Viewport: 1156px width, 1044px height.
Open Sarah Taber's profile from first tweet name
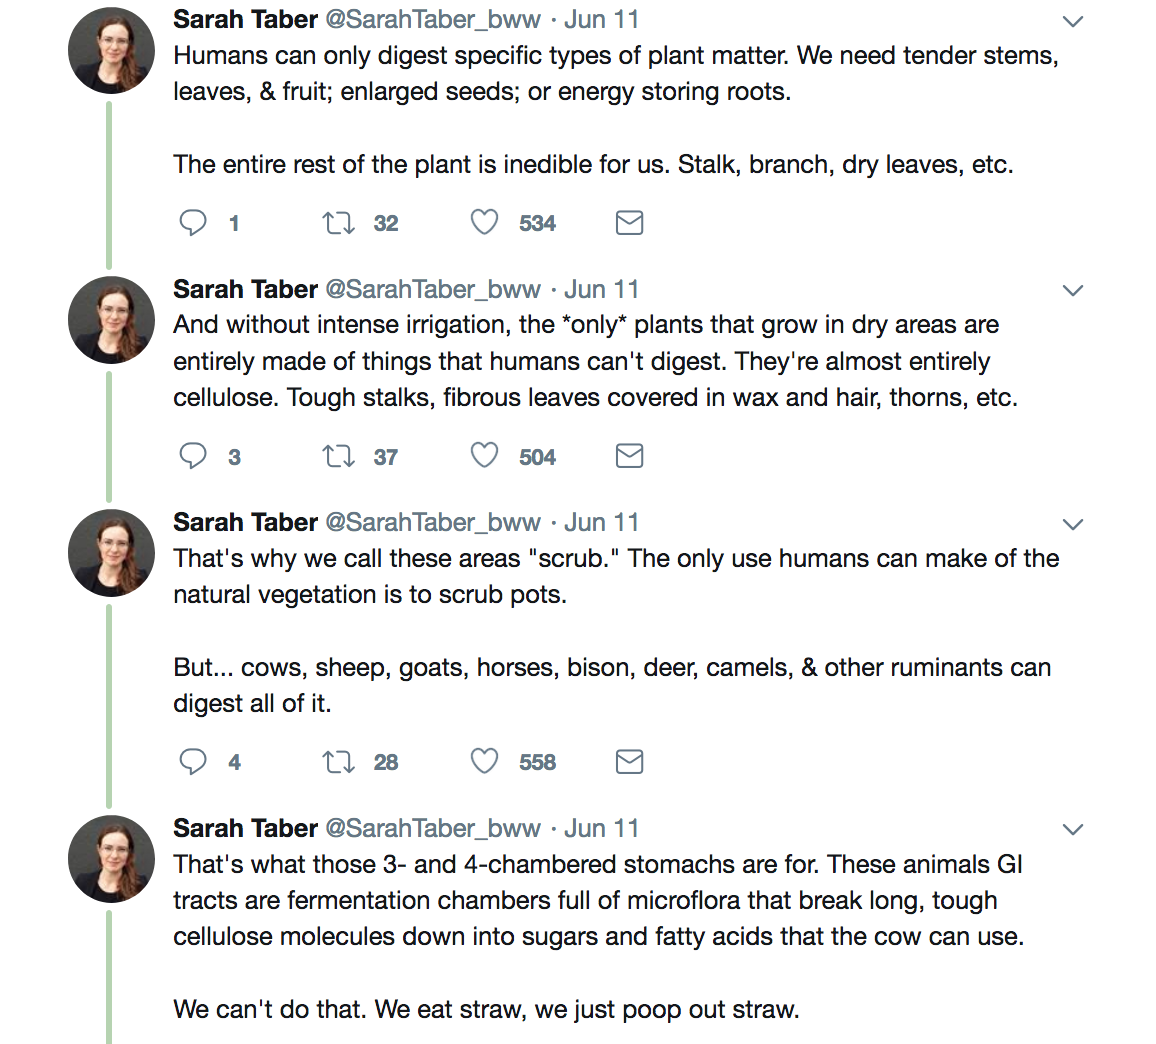pyautogui.click(x=245, y=19)
